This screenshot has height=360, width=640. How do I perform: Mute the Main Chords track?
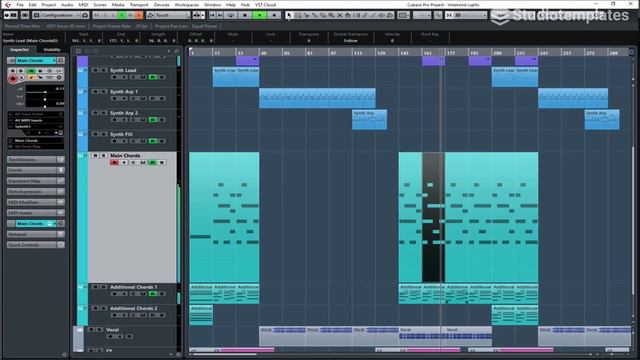click(x=95, y=156)
